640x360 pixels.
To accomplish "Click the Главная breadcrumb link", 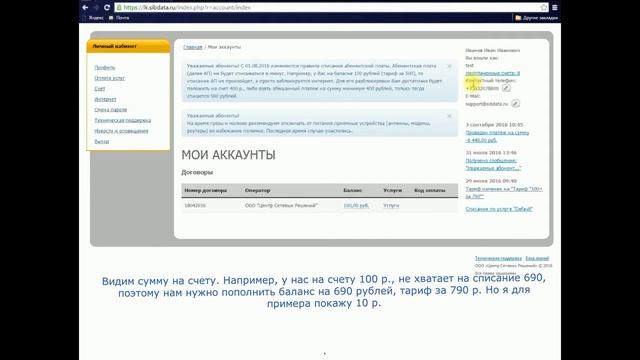I will pos(193,47).
